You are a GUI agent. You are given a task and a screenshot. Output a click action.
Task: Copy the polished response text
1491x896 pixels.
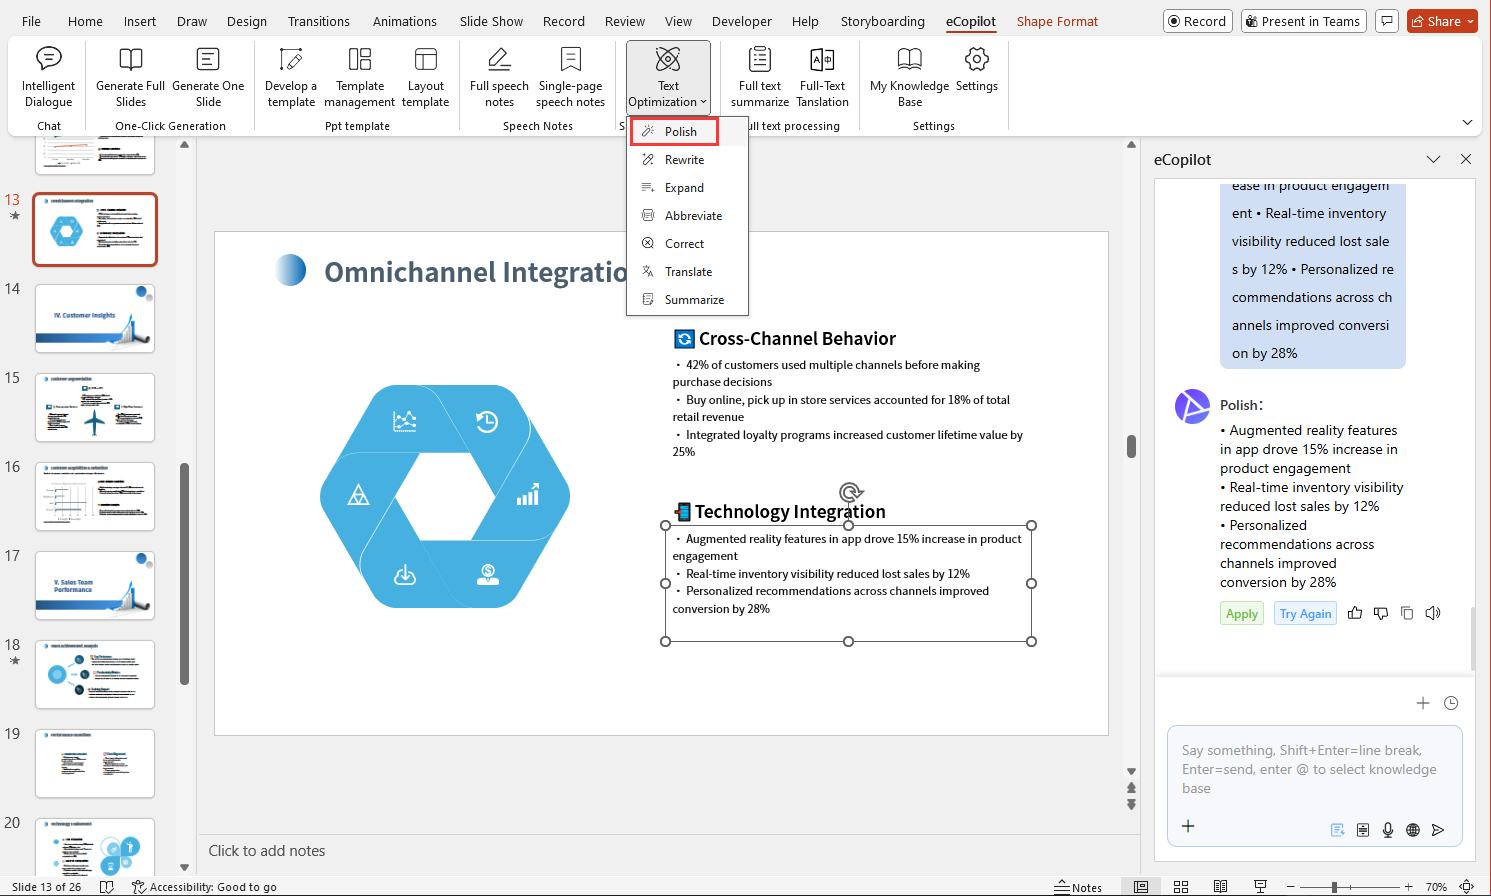tap(1407, 613)
